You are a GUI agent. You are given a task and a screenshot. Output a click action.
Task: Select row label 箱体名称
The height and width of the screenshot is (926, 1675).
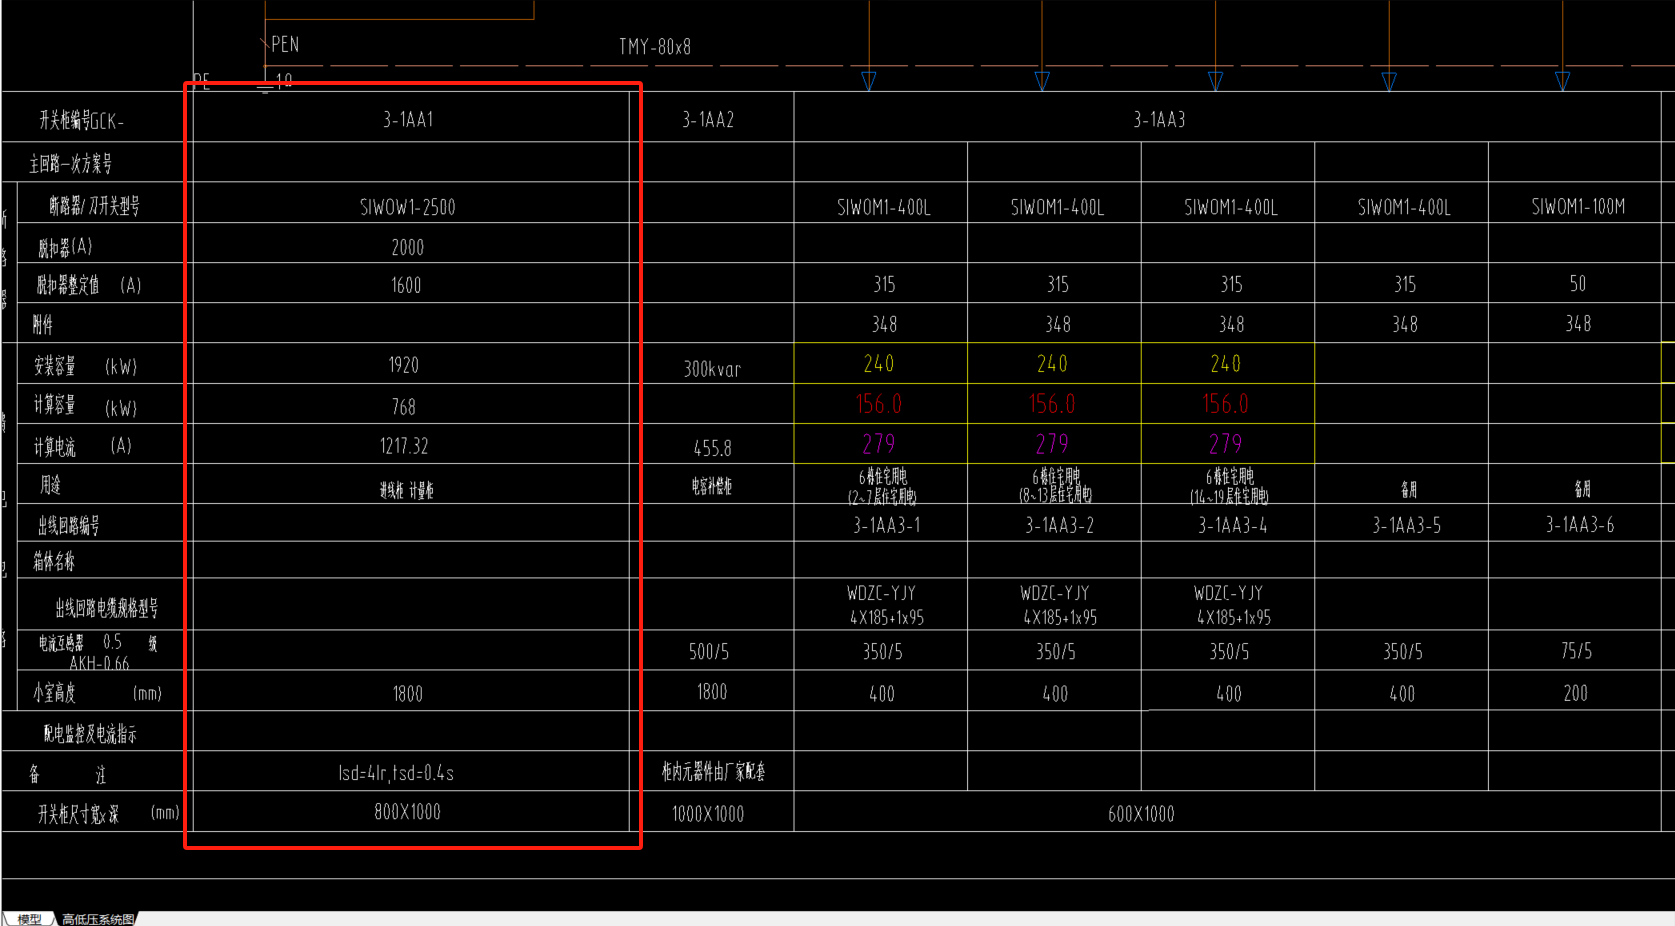pos(54,561)
